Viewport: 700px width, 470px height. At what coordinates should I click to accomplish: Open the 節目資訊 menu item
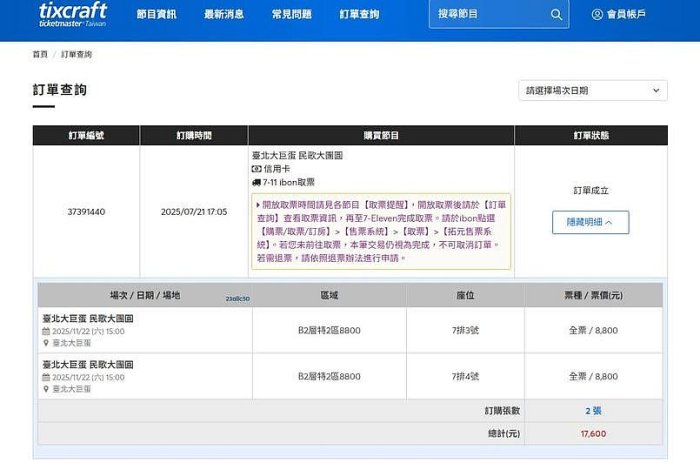(x=156, y=14)
